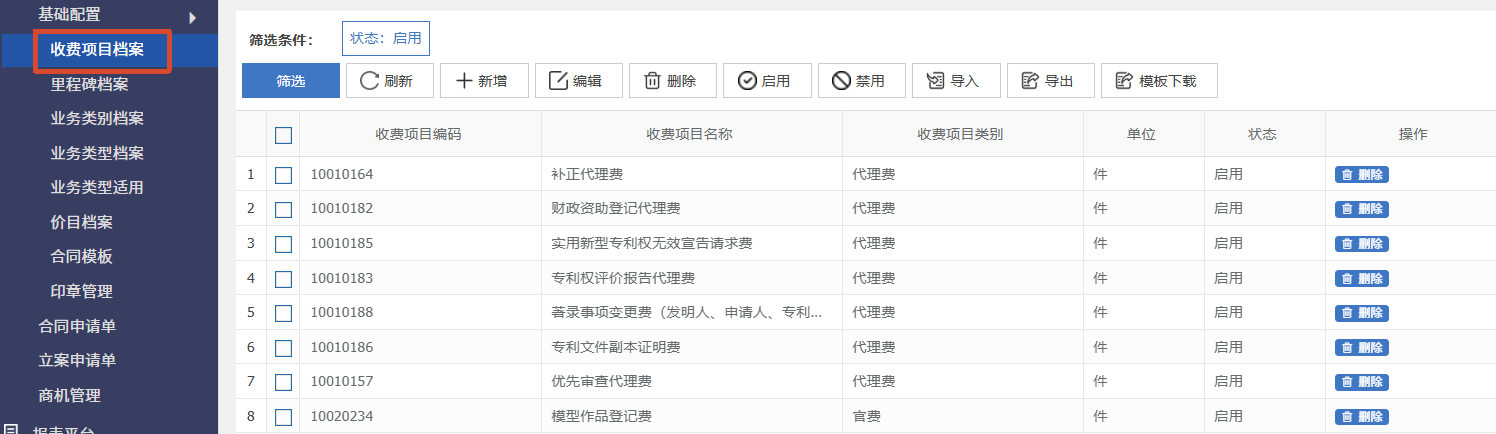Collapse the 基础配置 arrow expander
Screen dimensions: 1496x434
pos(192,17)
